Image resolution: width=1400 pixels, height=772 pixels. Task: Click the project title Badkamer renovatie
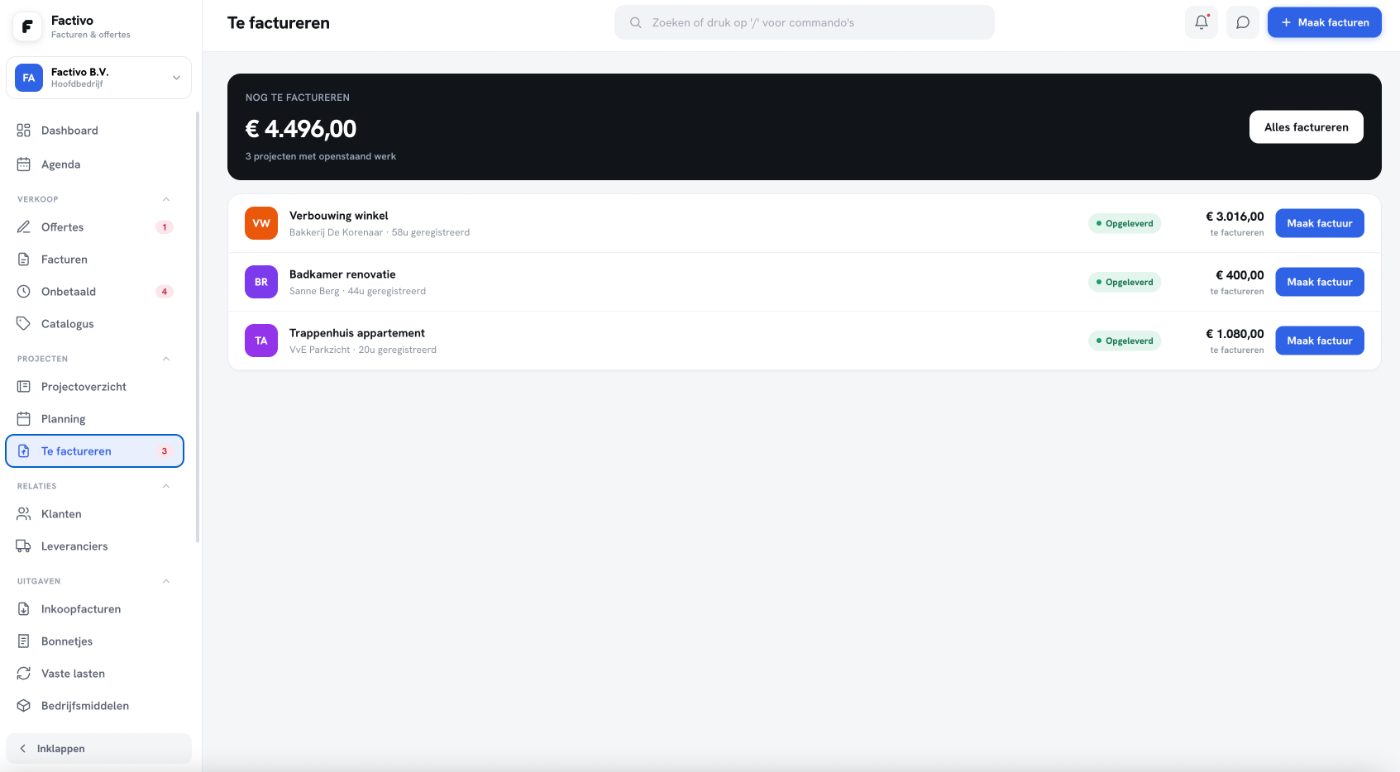[343, 274]
